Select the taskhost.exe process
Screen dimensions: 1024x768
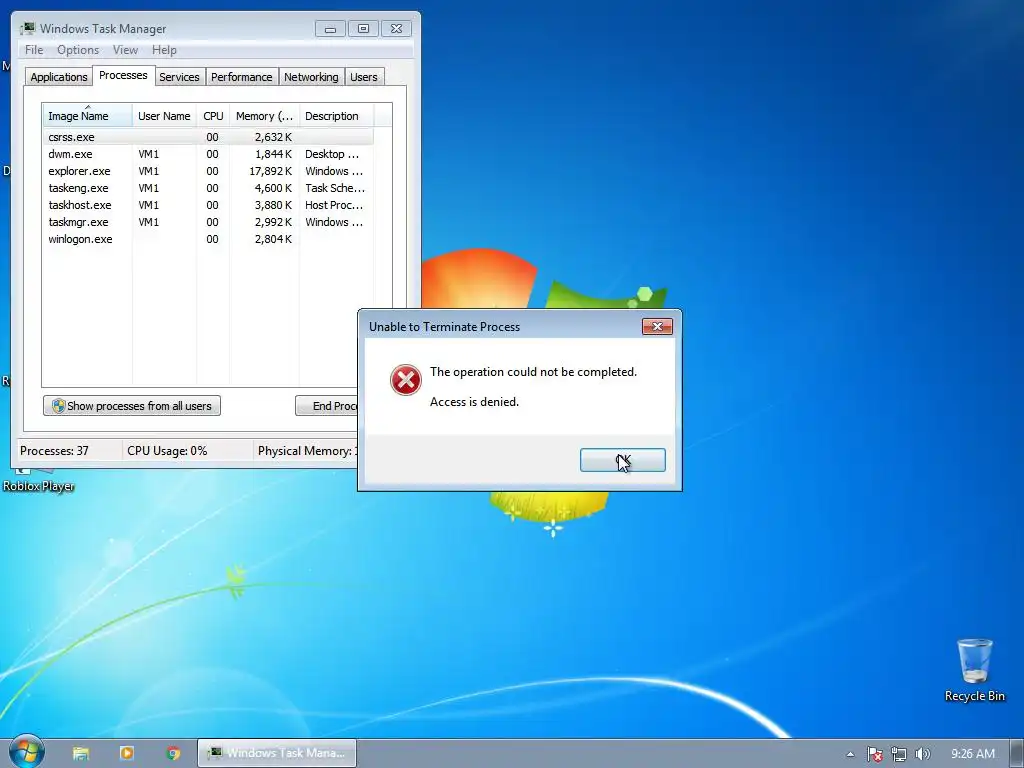tap(209, 205)
